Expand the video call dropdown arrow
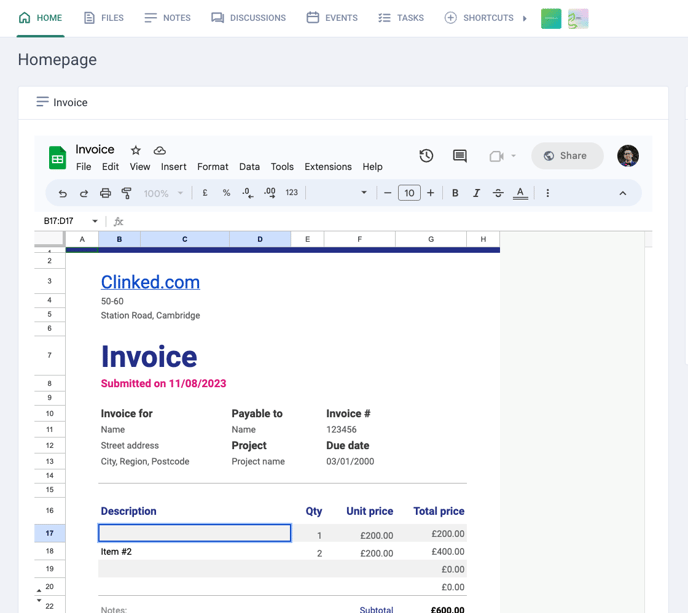 513,156
